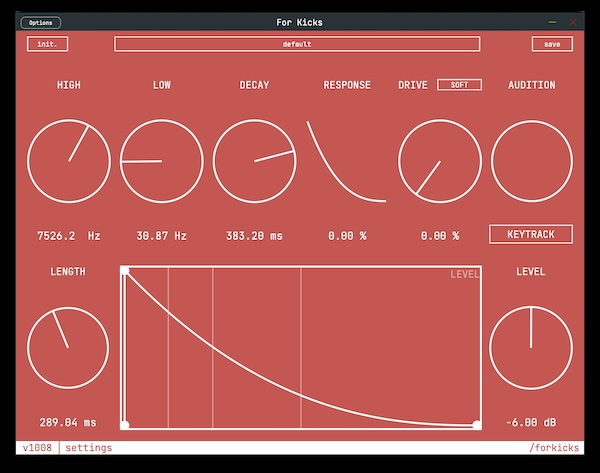
Task: Open settings in the bottom bar
Action: click(x=89, y=448)
